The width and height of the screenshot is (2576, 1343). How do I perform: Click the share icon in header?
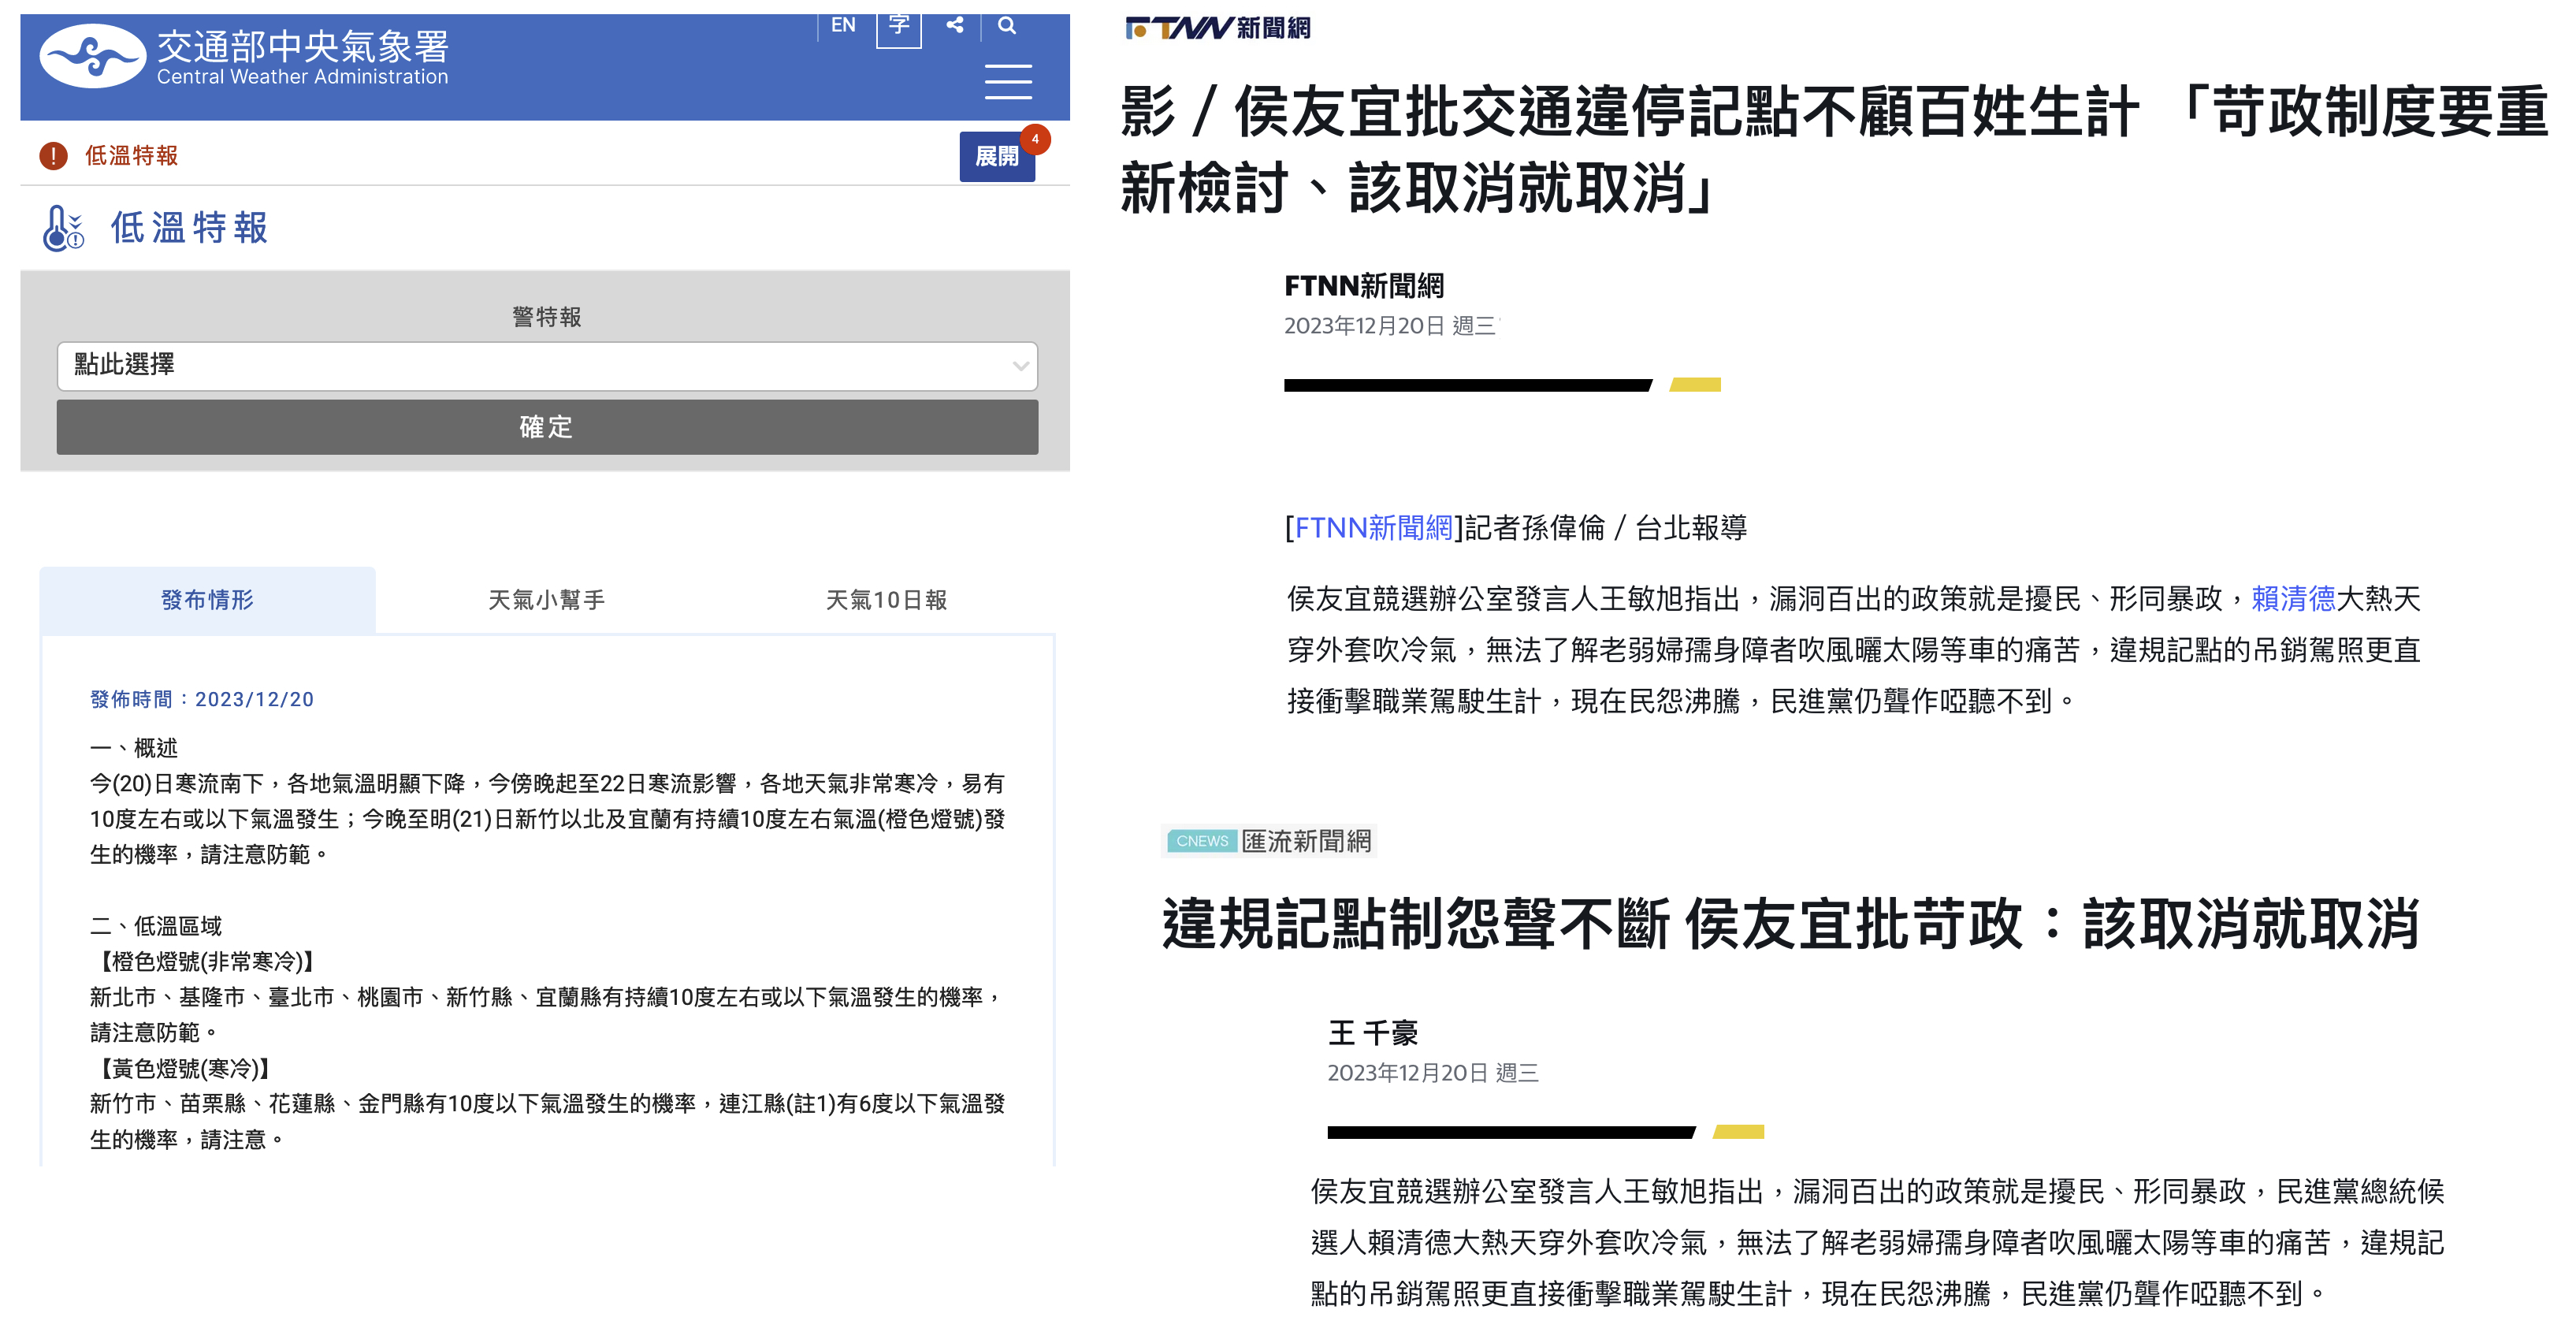[x=955, y=25]
